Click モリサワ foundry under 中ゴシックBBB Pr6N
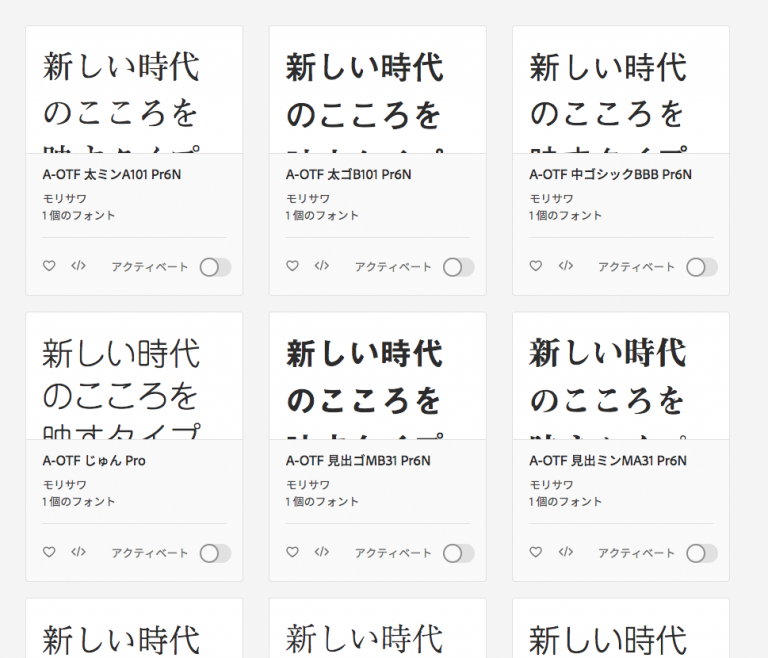Screen dimensions: 768x658 tap(551, 198)
